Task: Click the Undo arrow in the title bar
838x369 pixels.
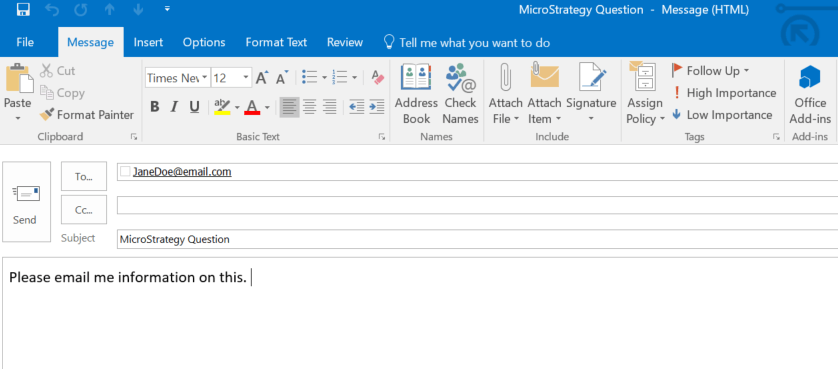Action: coord(52,9)
